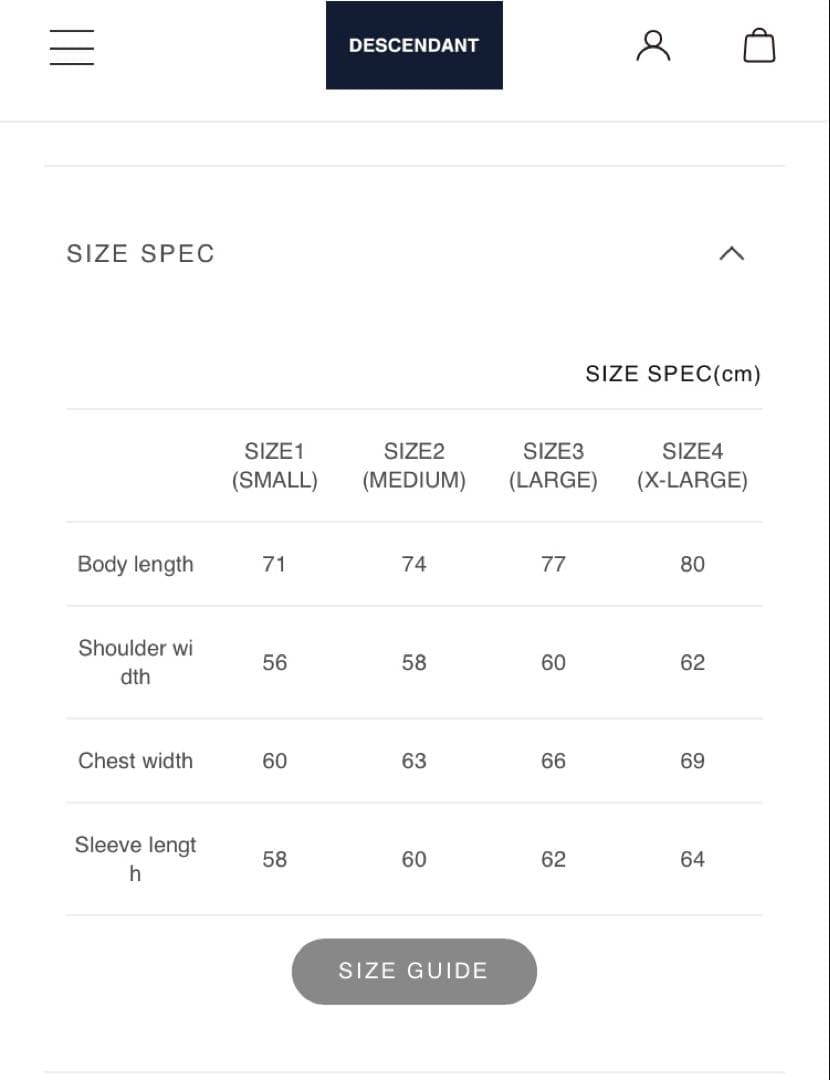
Task: Open the hamburger navigation menu
Action: 72,47
